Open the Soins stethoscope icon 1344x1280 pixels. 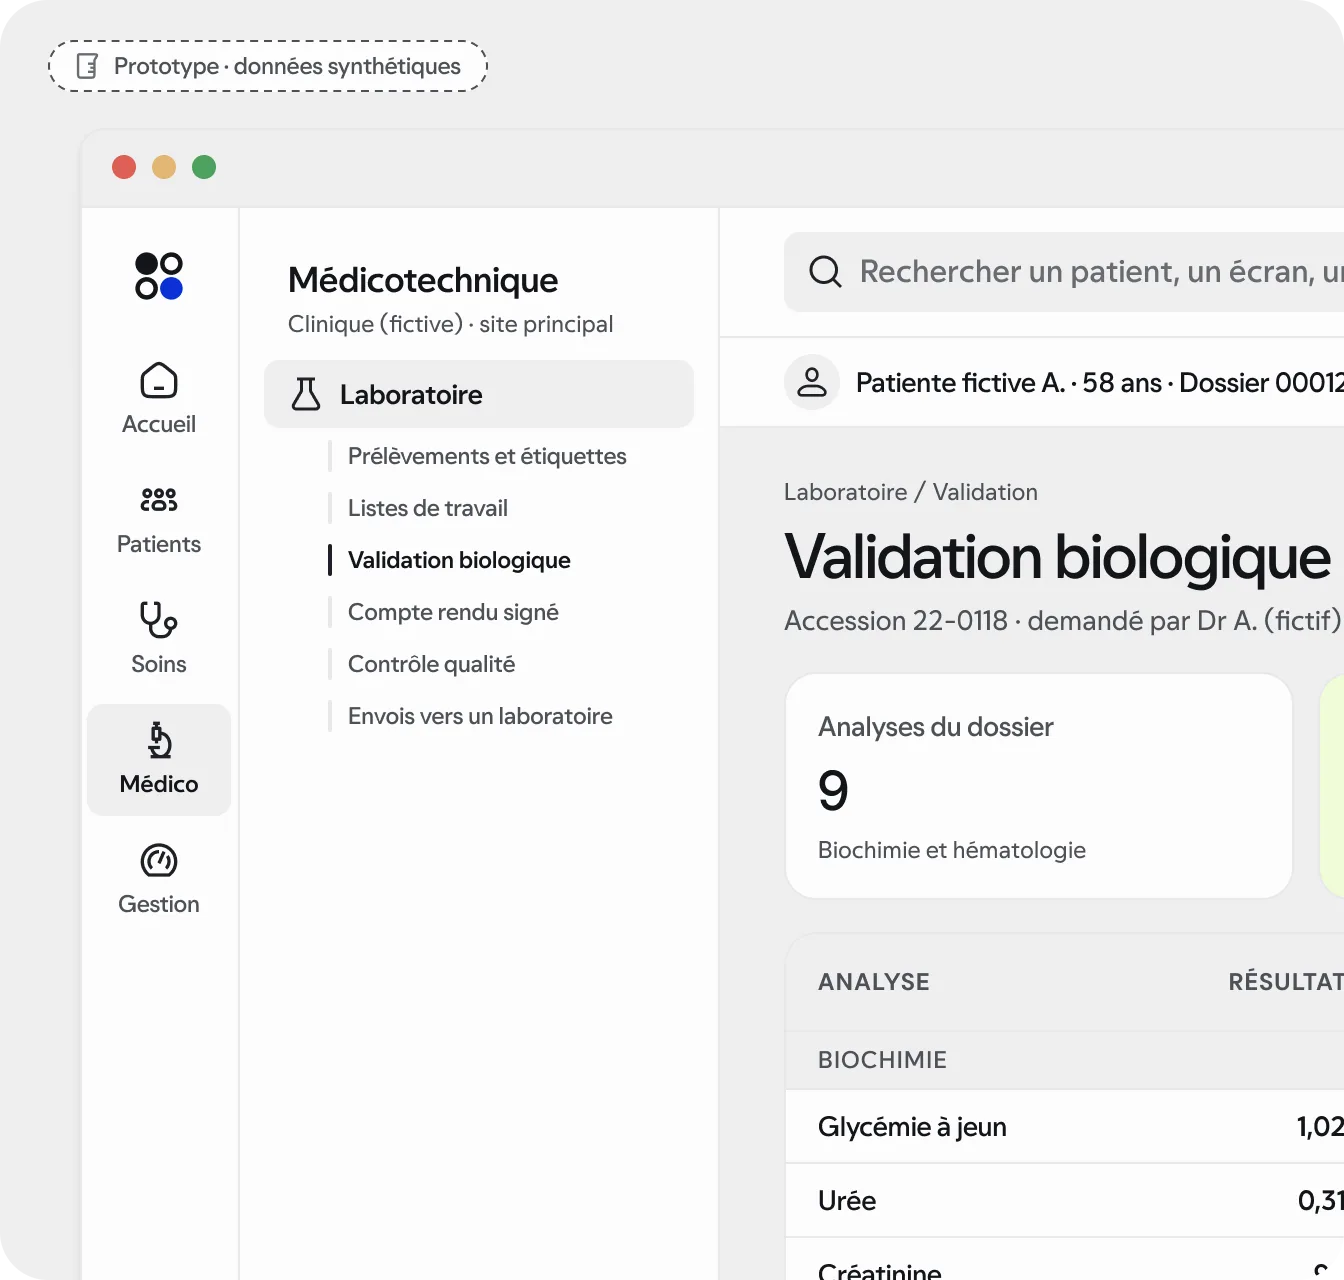click(x=159, y=620)
